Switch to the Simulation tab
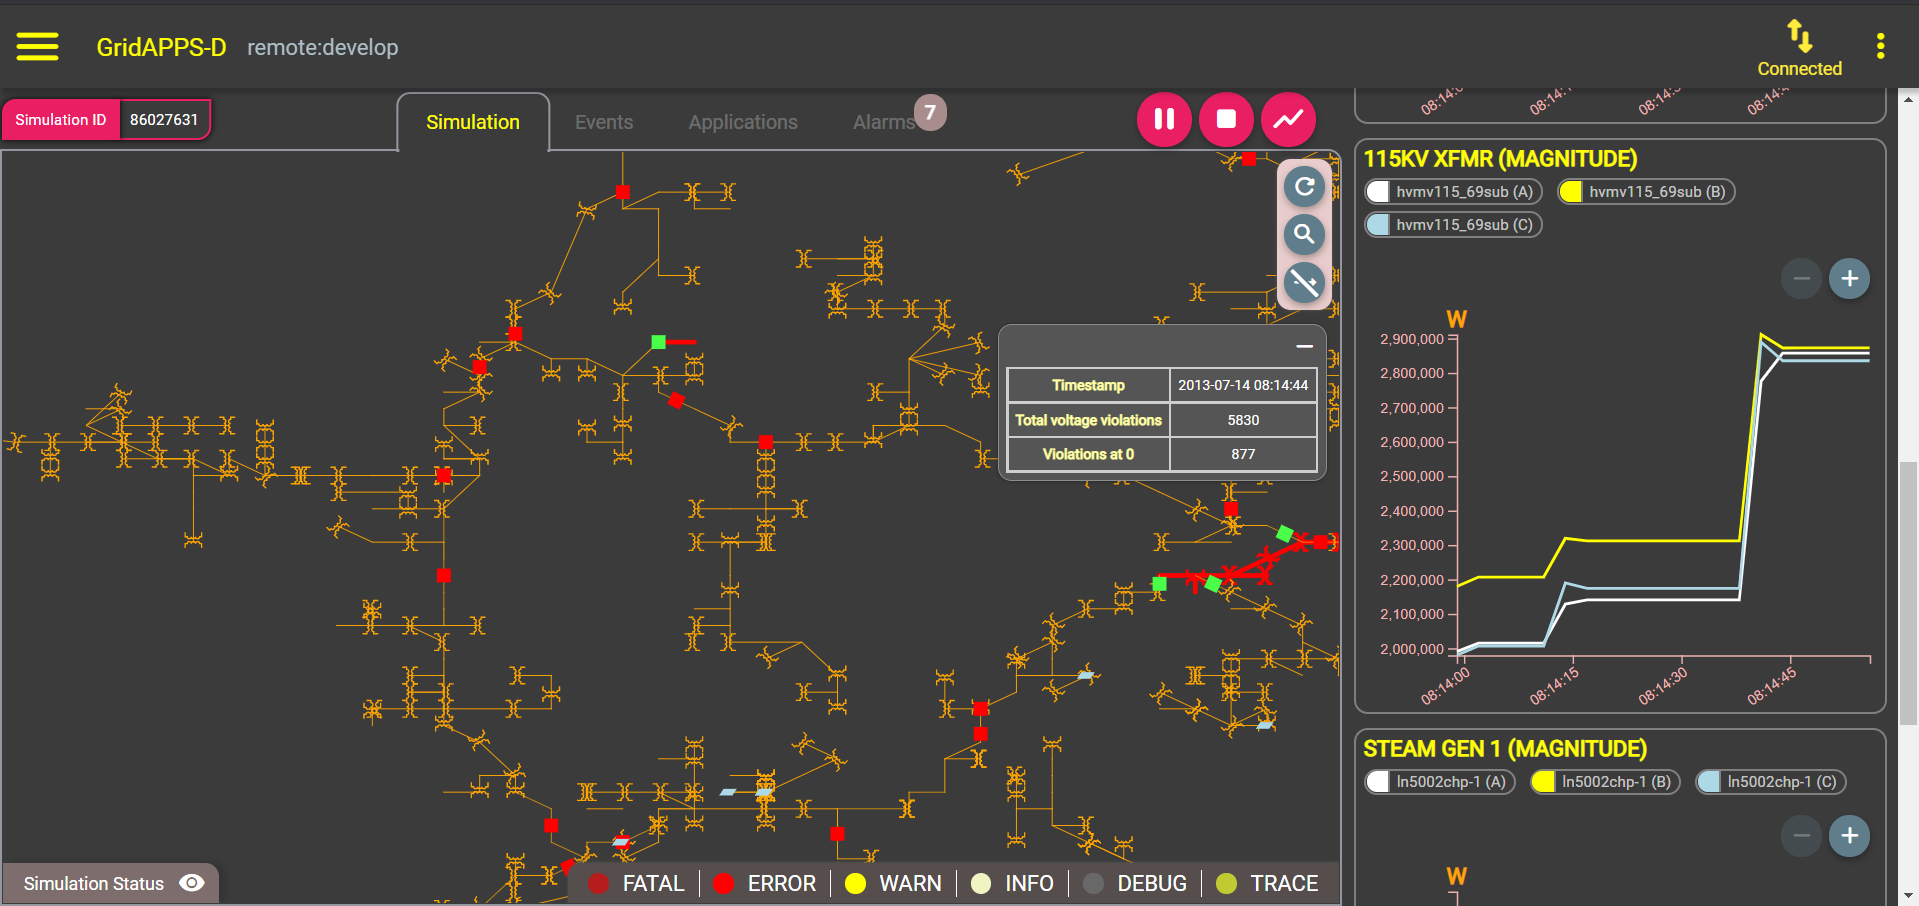This screenshot has width=1919, height=906. click(x=473, y=122)
